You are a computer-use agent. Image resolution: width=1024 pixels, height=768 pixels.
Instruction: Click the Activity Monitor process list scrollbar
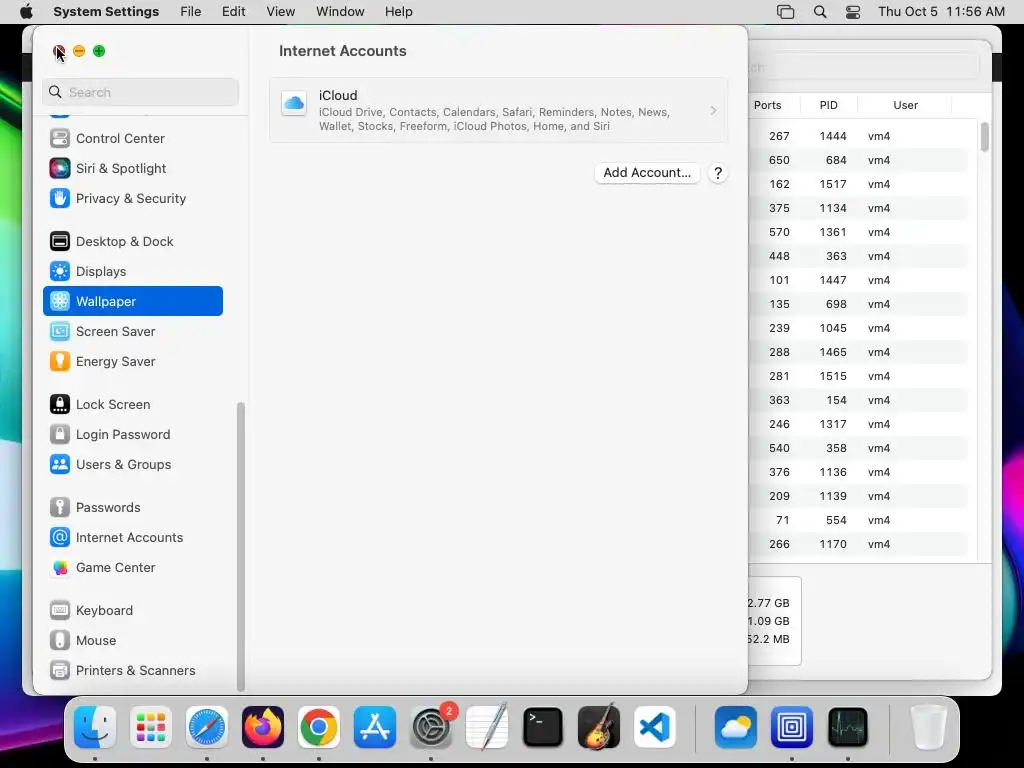pos(984,136)
